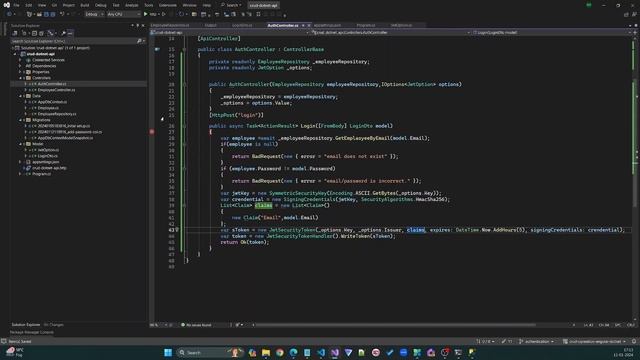
Task: Click the editor horizontal scrollbar
Action: pyautogui.click(x=395, y=325)
